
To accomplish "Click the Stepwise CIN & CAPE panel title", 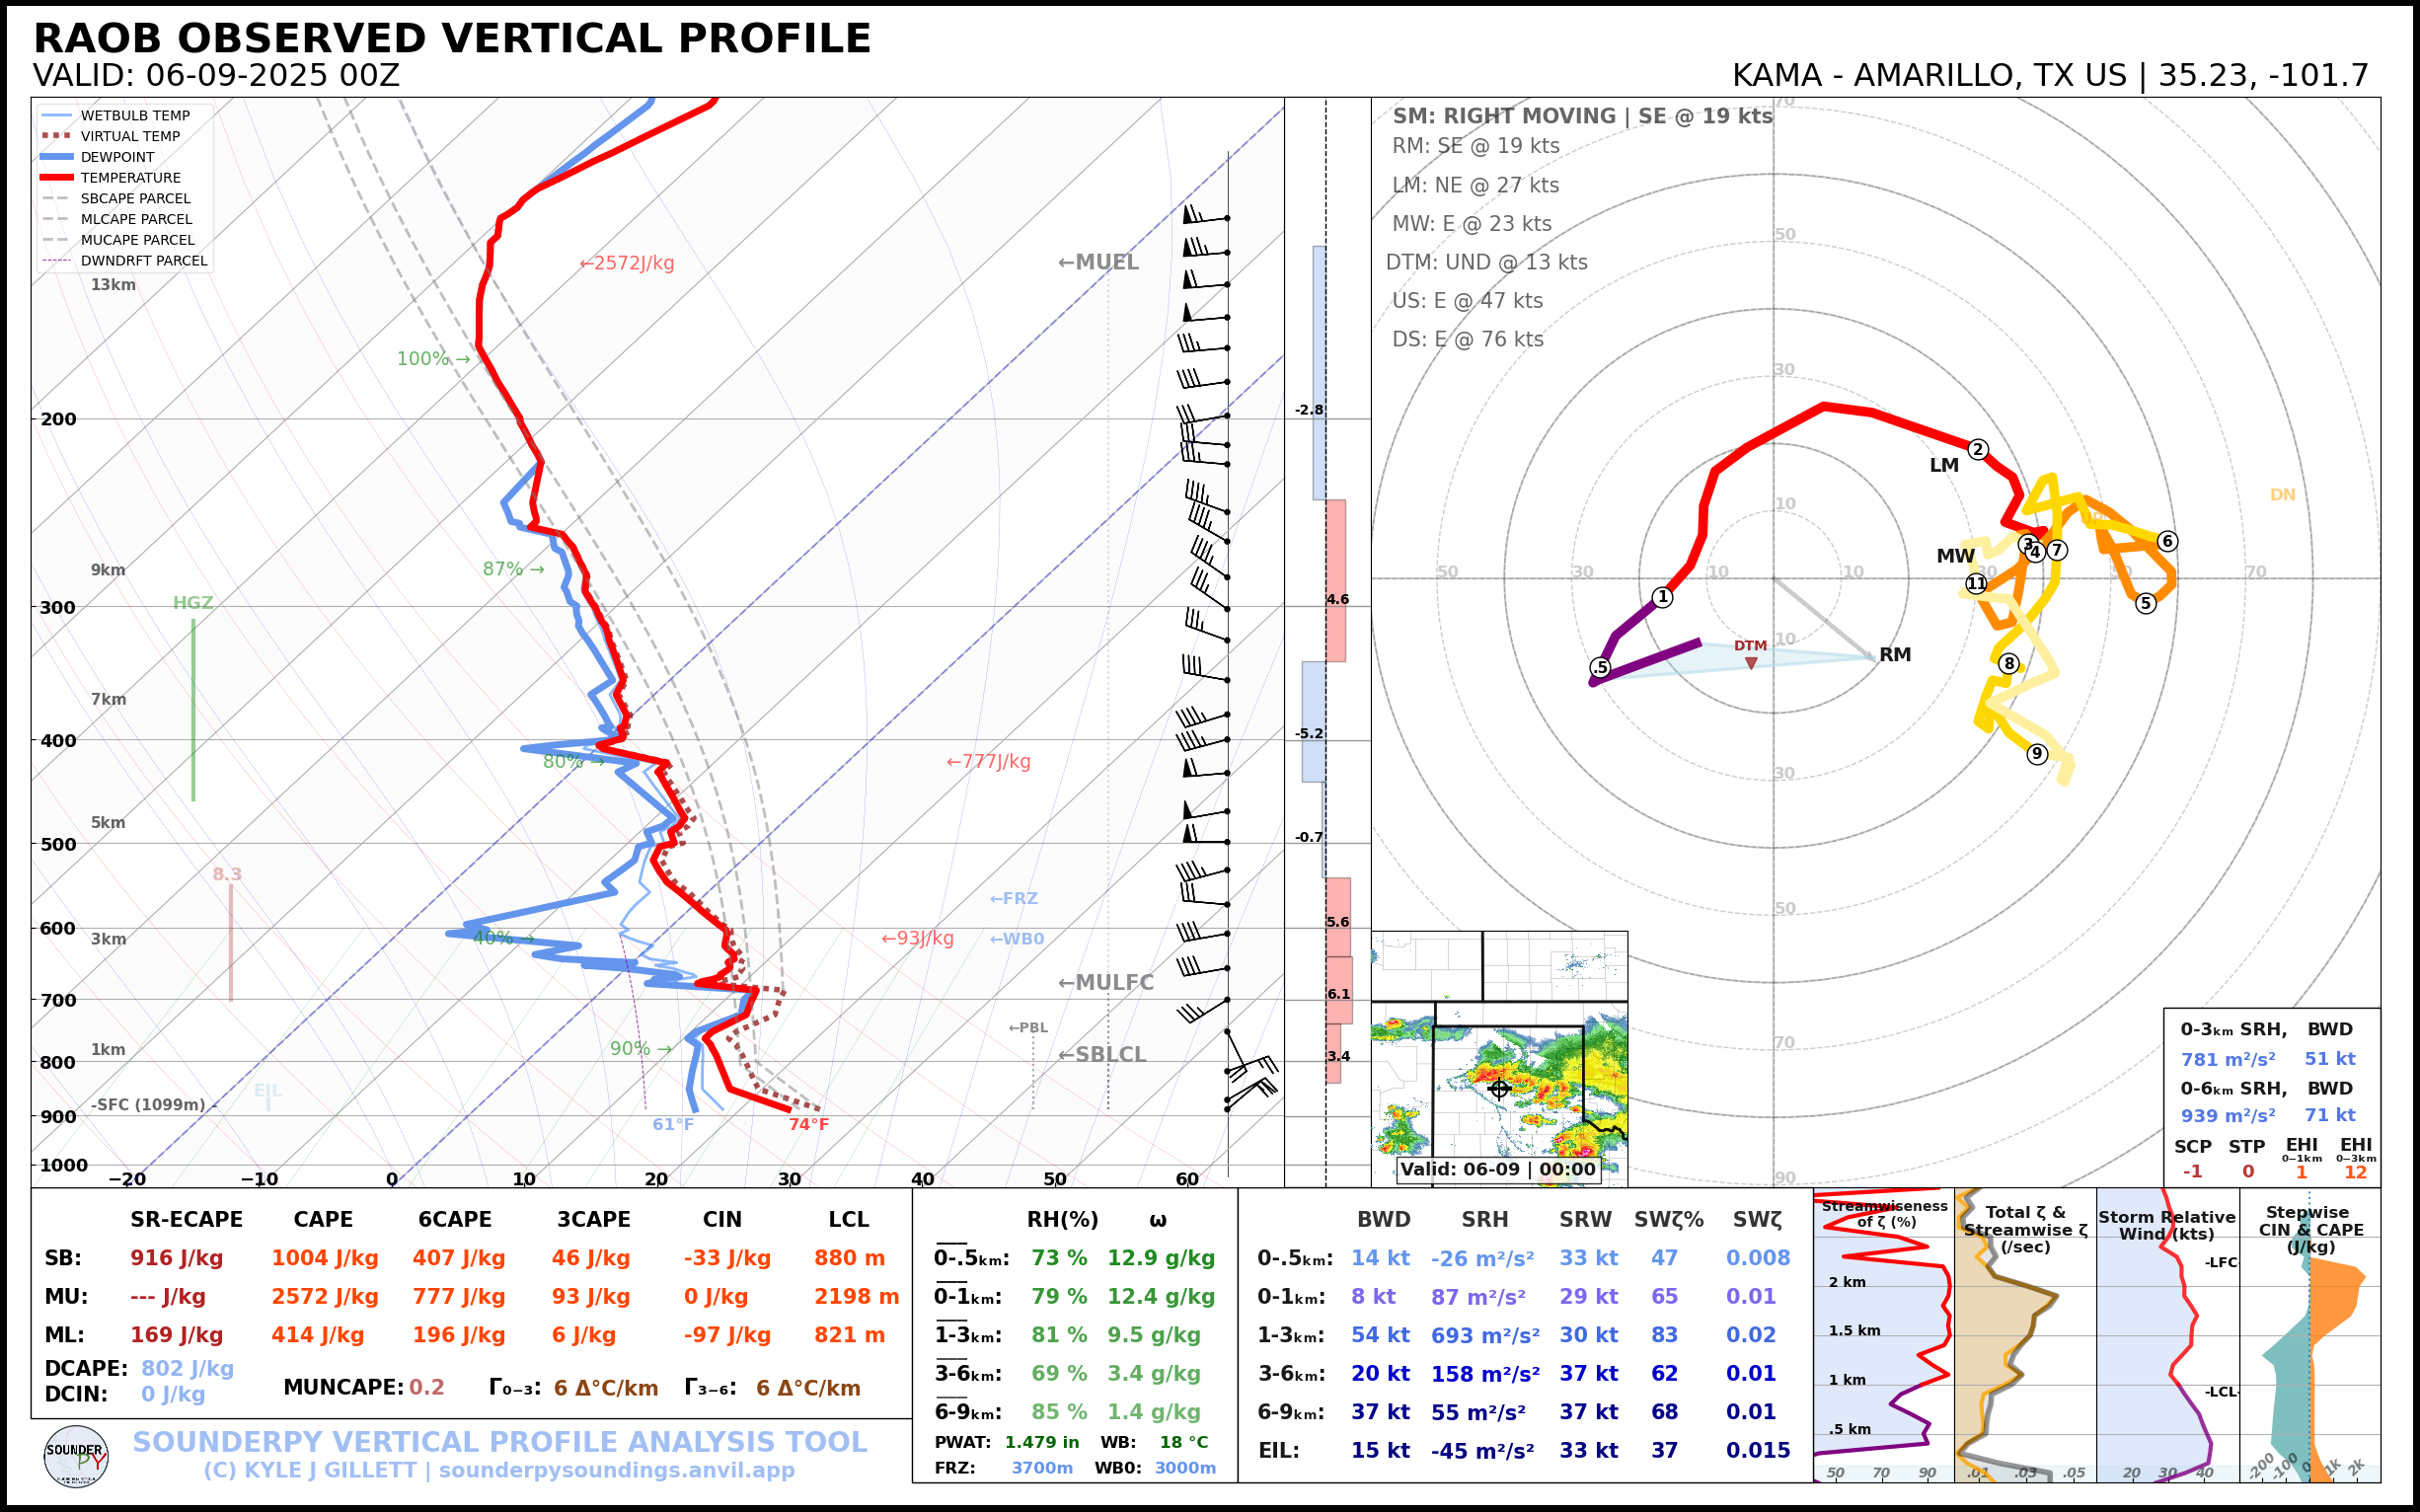I will pyautogui.click(x=2309, y=1229).
